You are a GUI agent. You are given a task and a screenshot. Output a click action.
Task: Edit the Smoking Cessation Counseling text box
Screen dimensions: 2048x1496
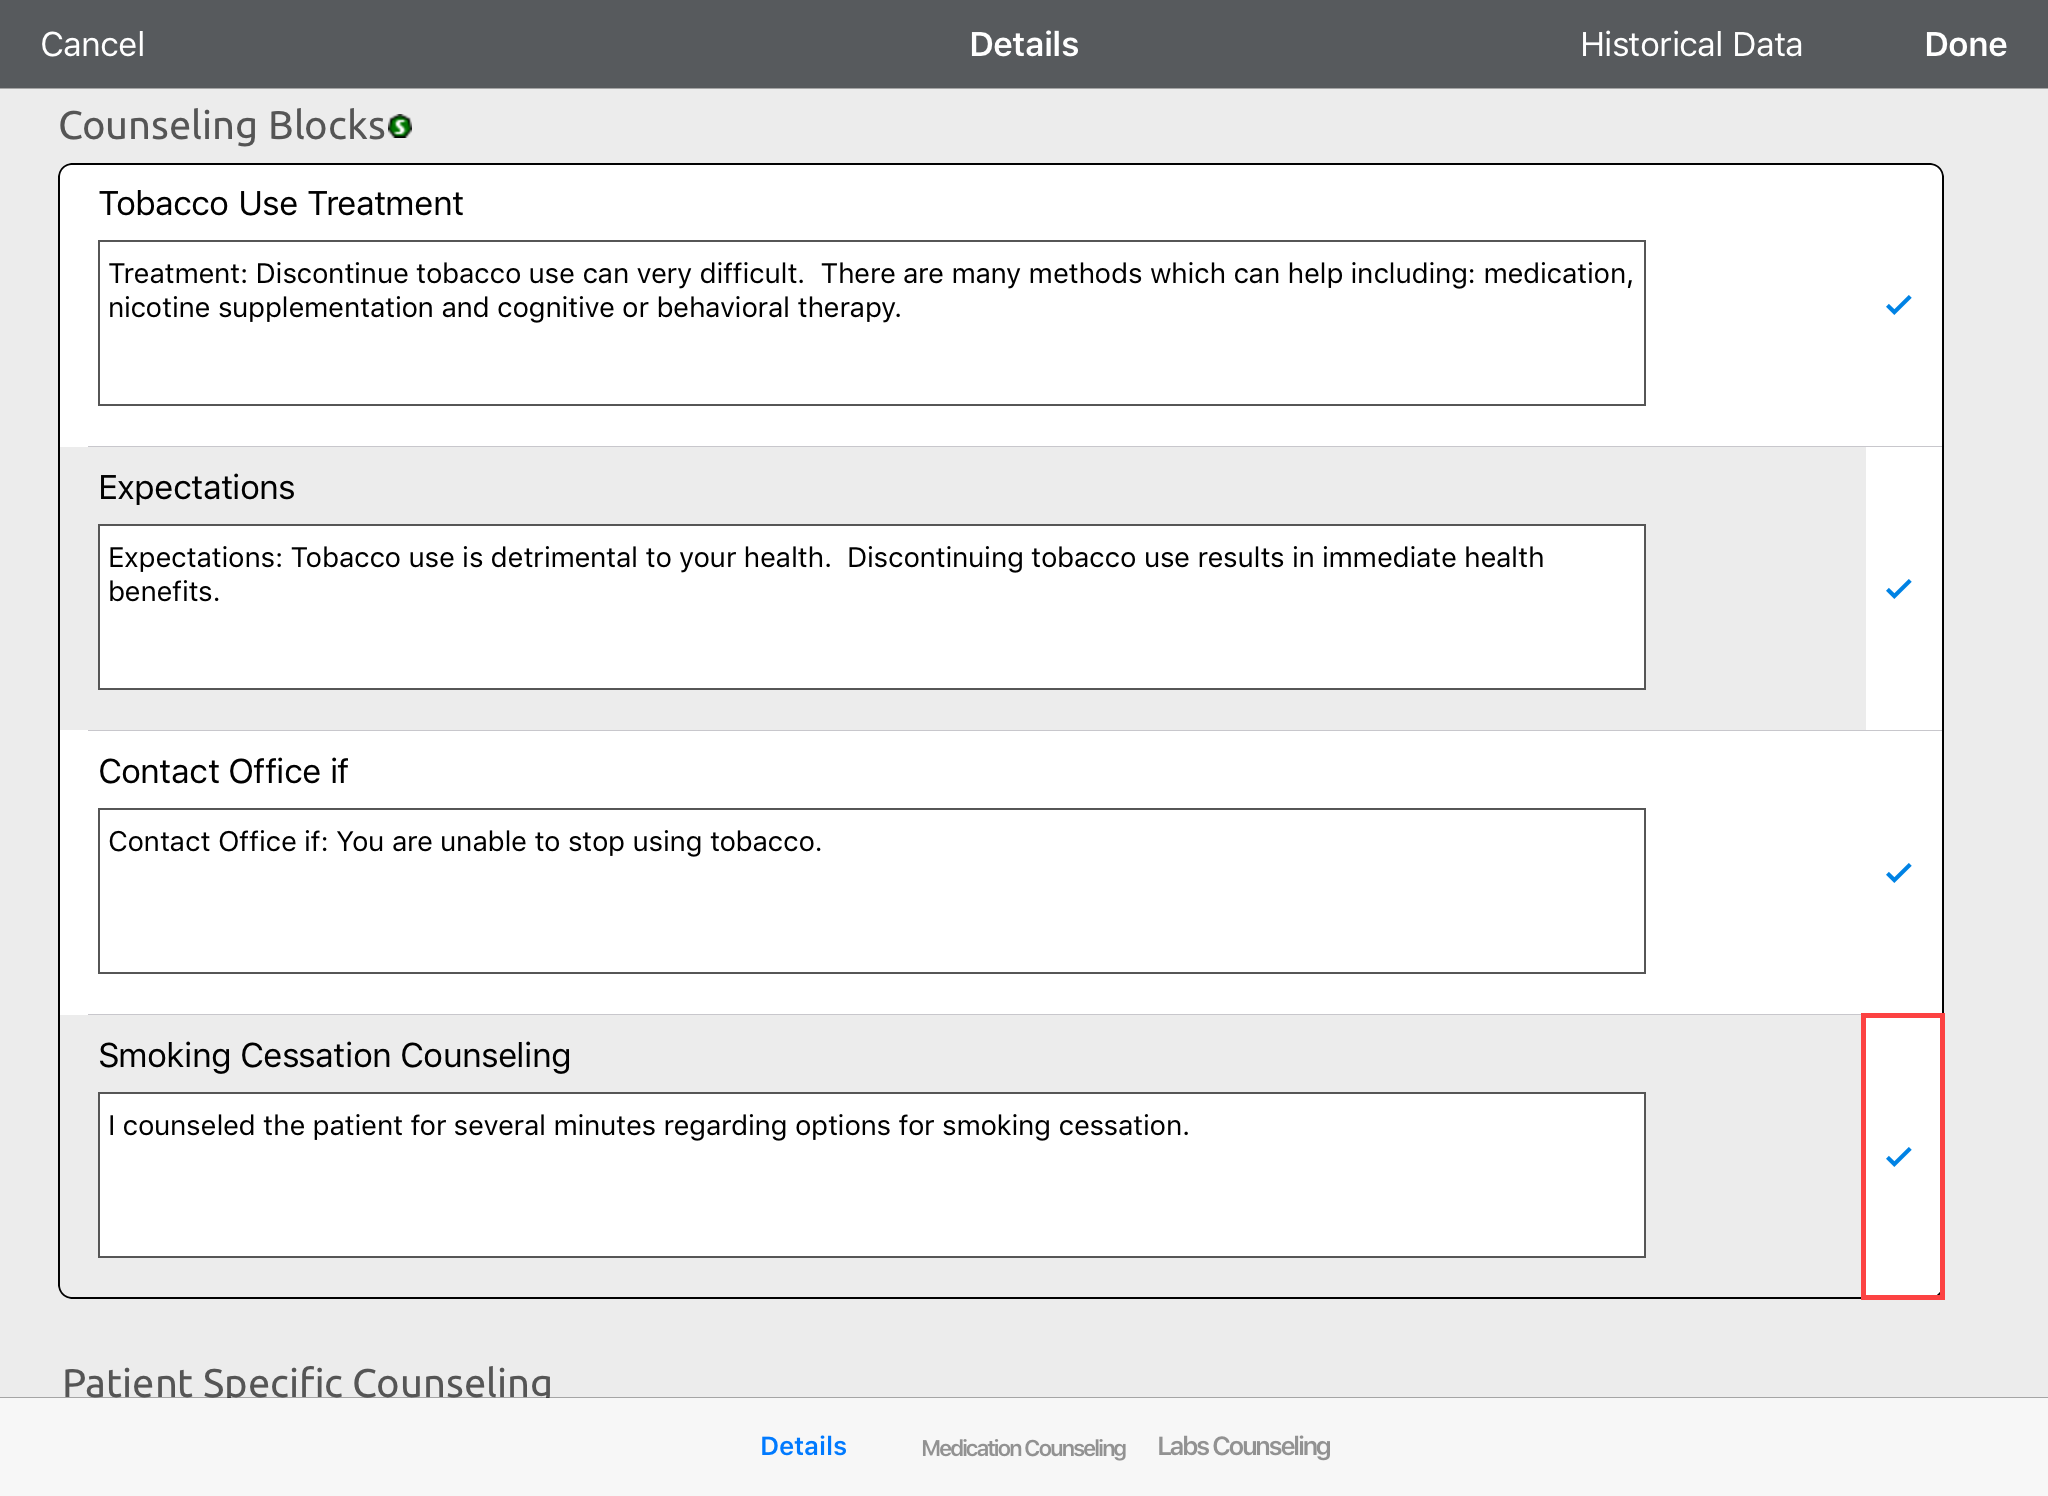[x=871, y=1175]
